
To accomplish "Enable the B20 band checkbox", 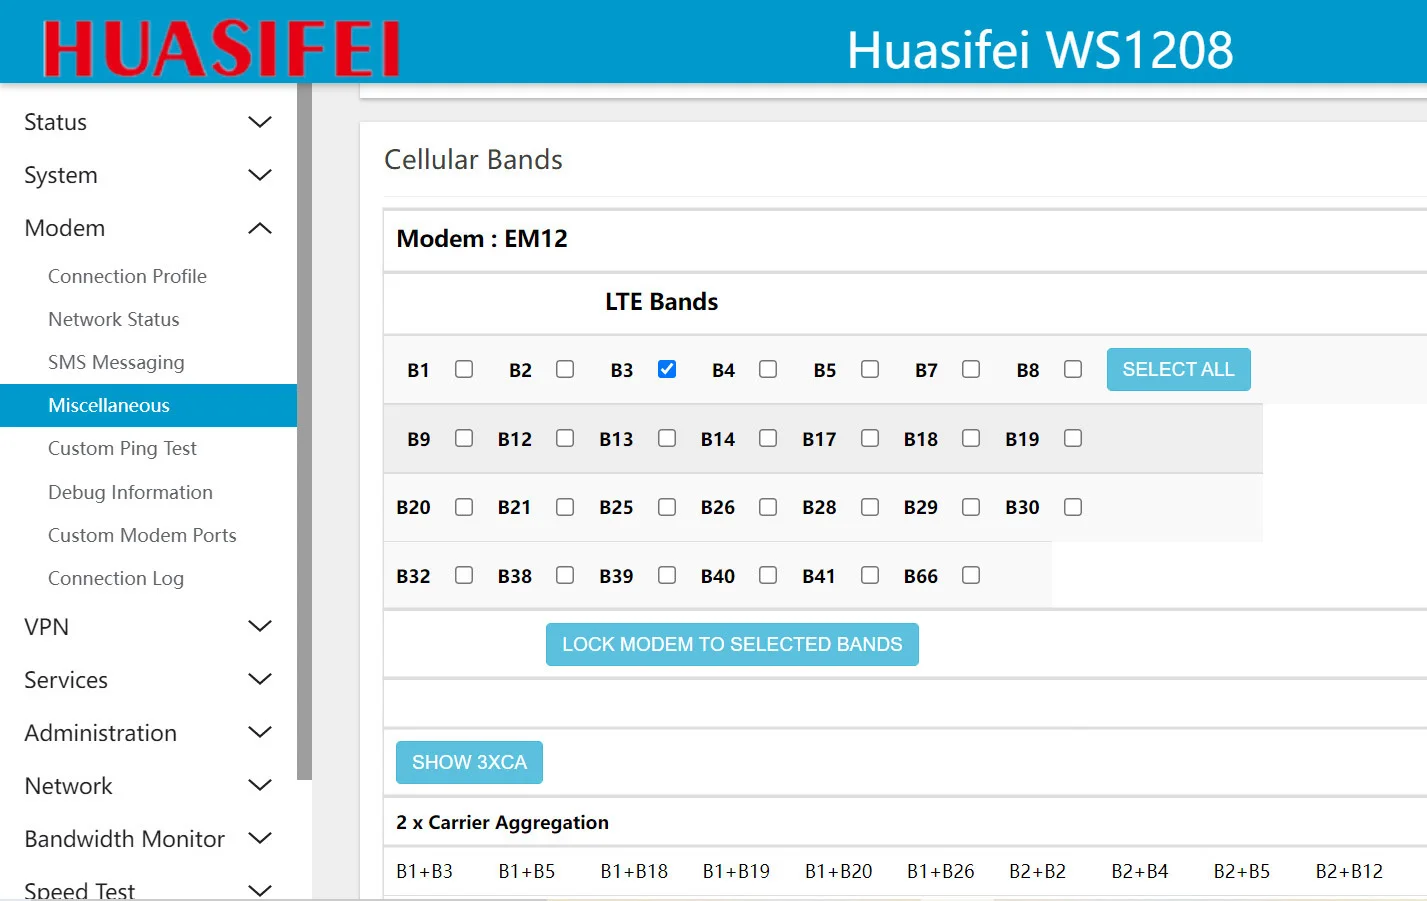I will (x=463, y=507).
